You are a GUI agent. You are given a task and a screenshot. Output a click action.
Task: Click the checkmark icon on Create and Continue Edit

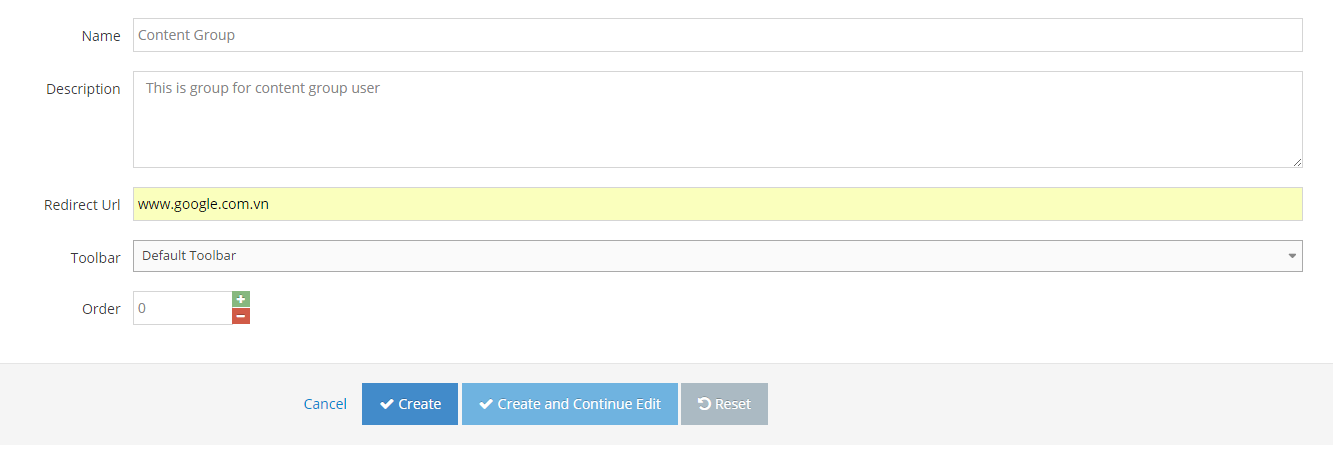486,404
